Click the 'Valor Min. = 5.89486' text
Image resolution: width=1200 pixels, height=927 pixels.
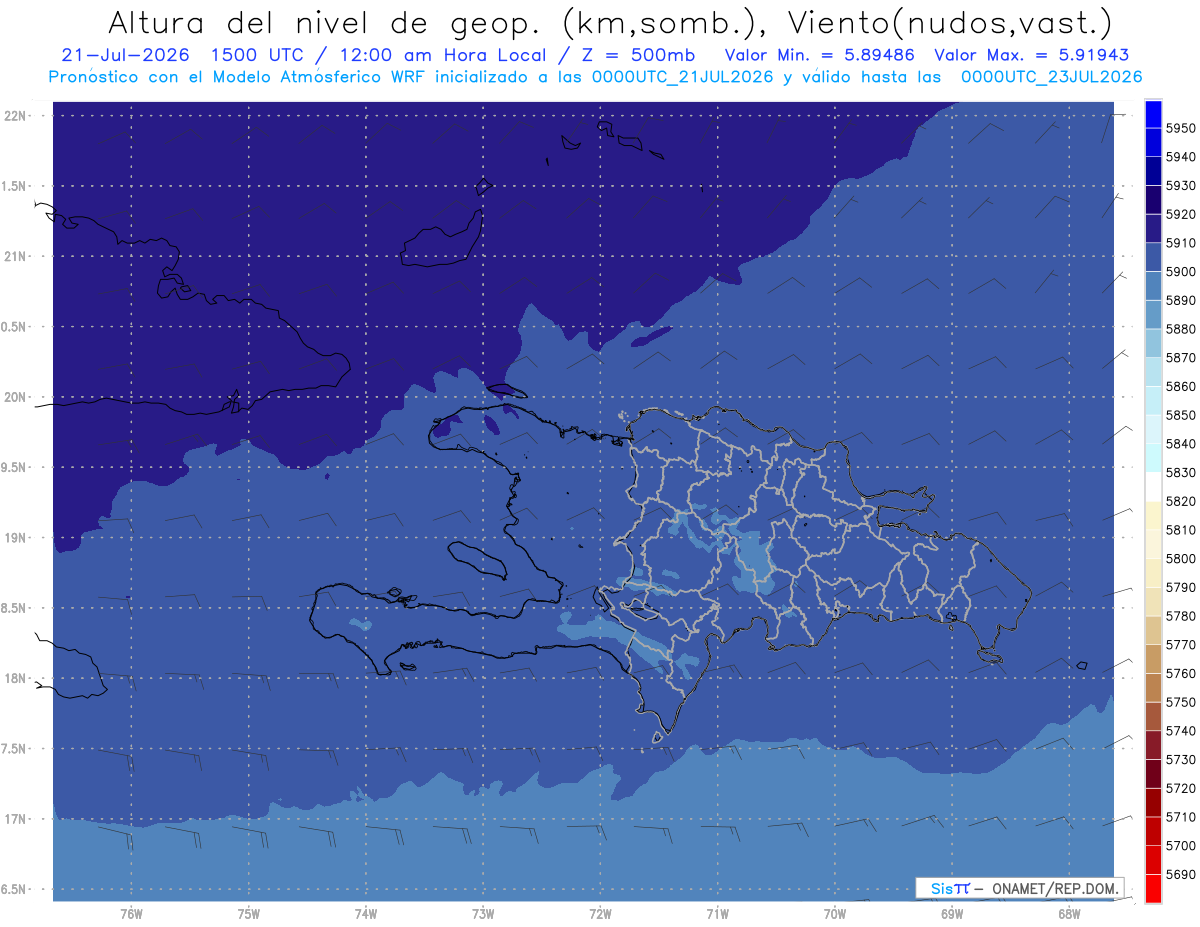[820, 56]
